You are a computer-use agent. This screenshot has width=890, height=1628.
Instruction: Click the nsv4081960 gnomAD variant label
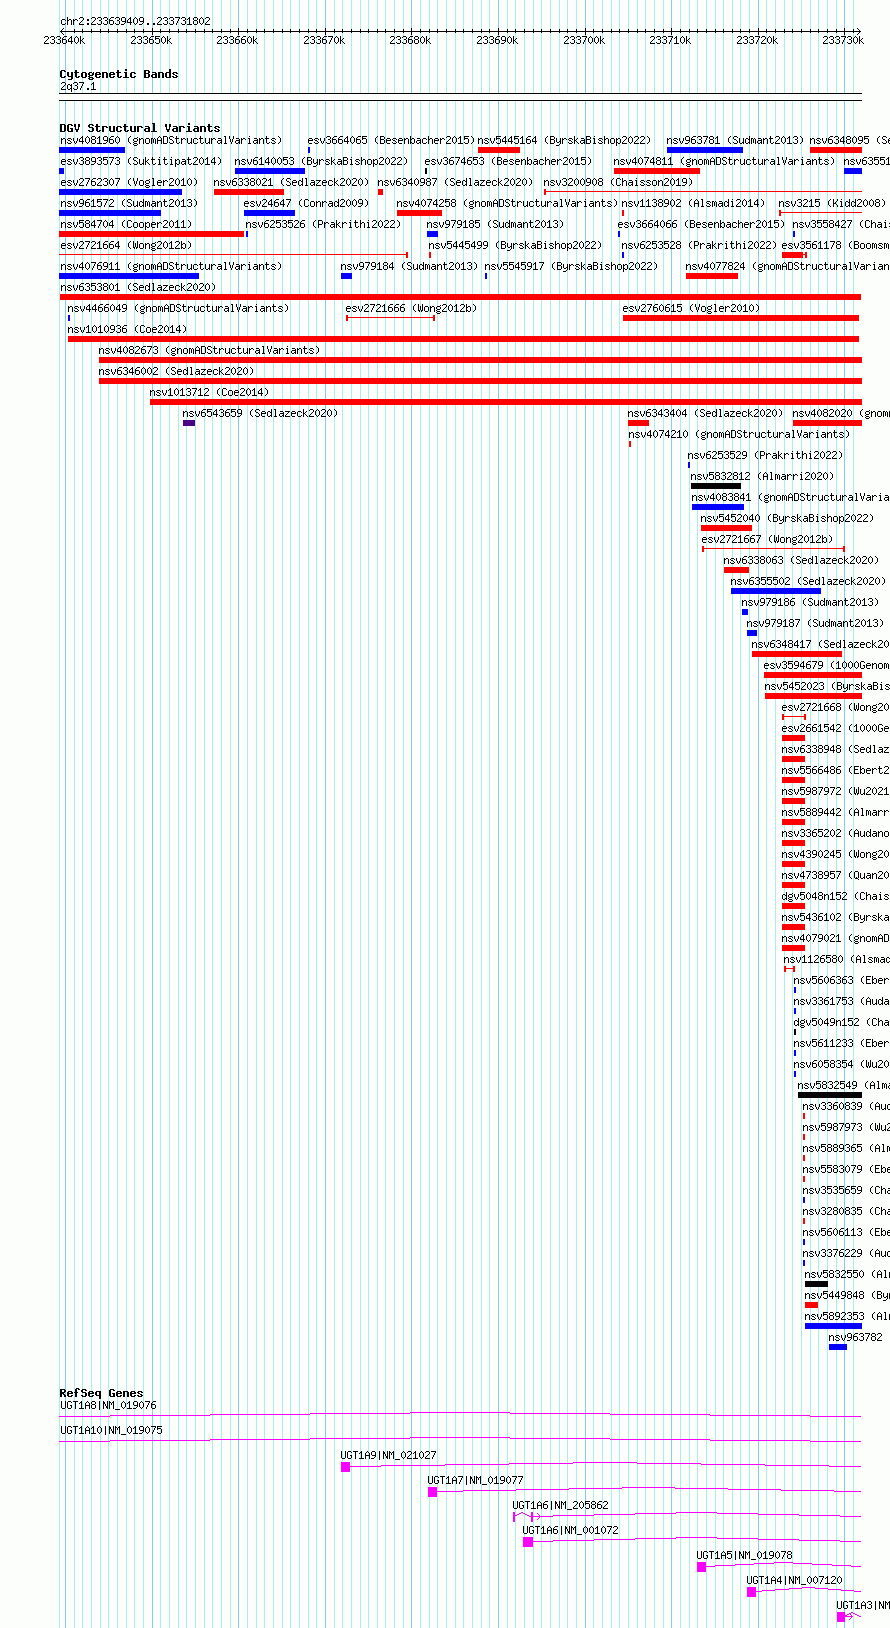click(171, 140)
